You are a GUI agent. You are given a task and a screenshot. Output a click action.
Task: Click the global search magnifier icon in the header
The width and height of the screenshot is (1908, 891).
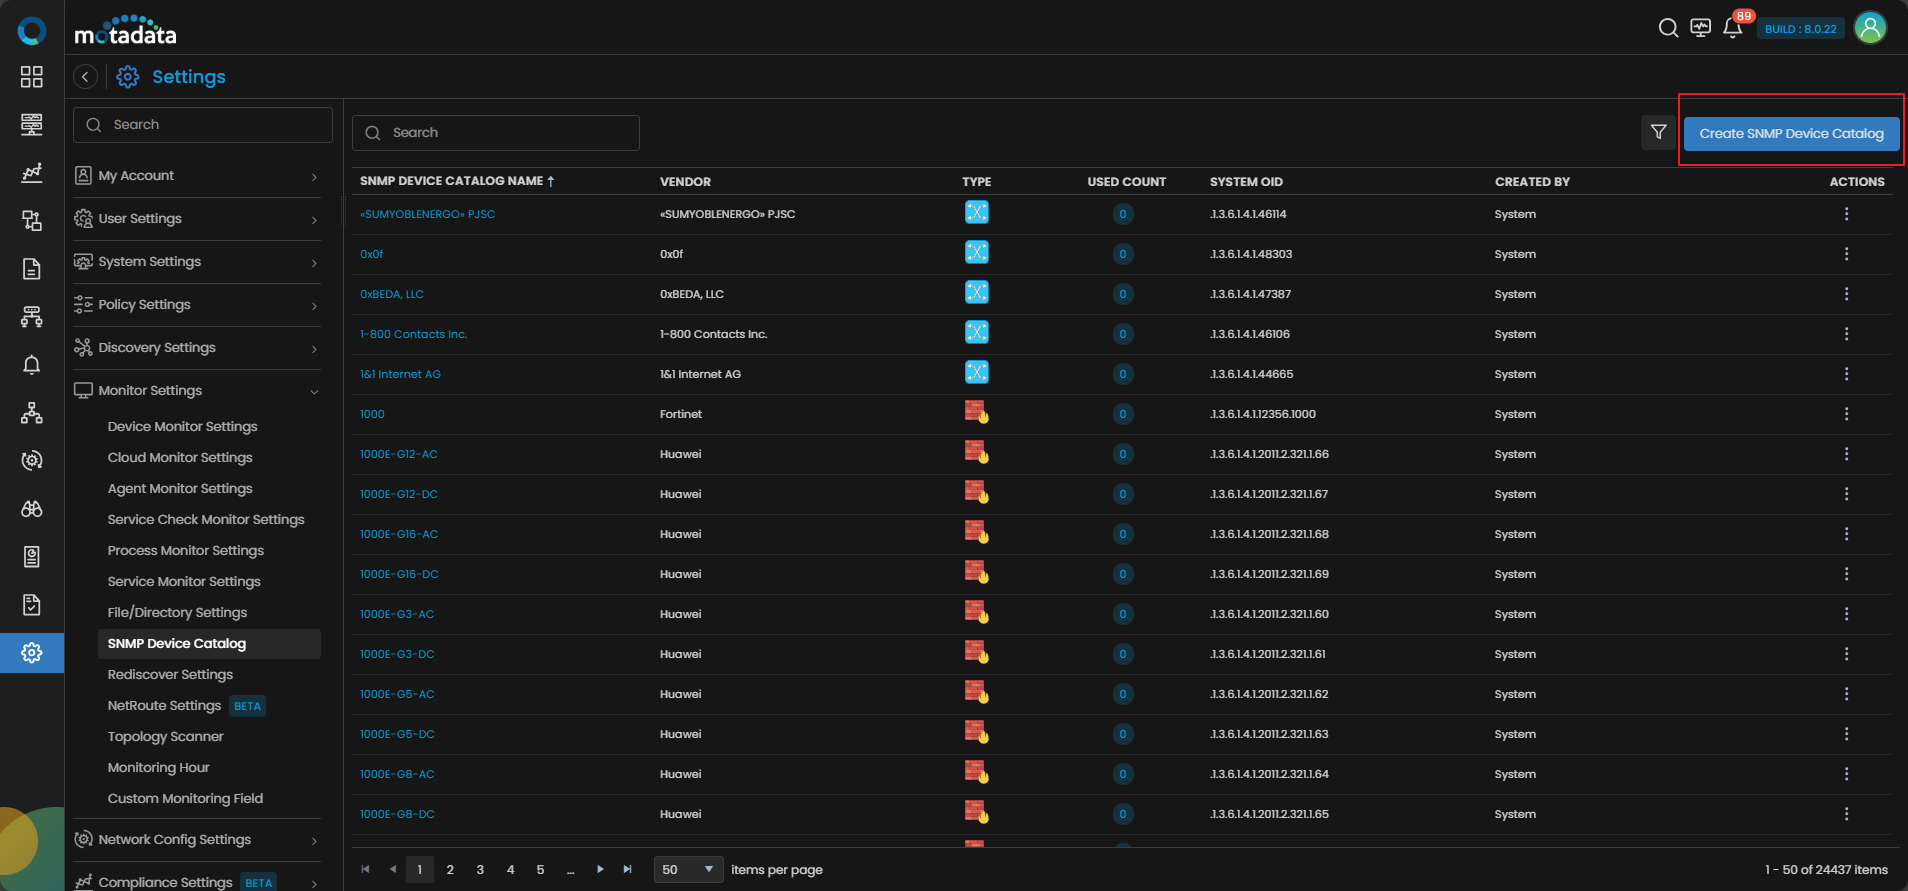pyautogui.click(x=1668, y=28)
